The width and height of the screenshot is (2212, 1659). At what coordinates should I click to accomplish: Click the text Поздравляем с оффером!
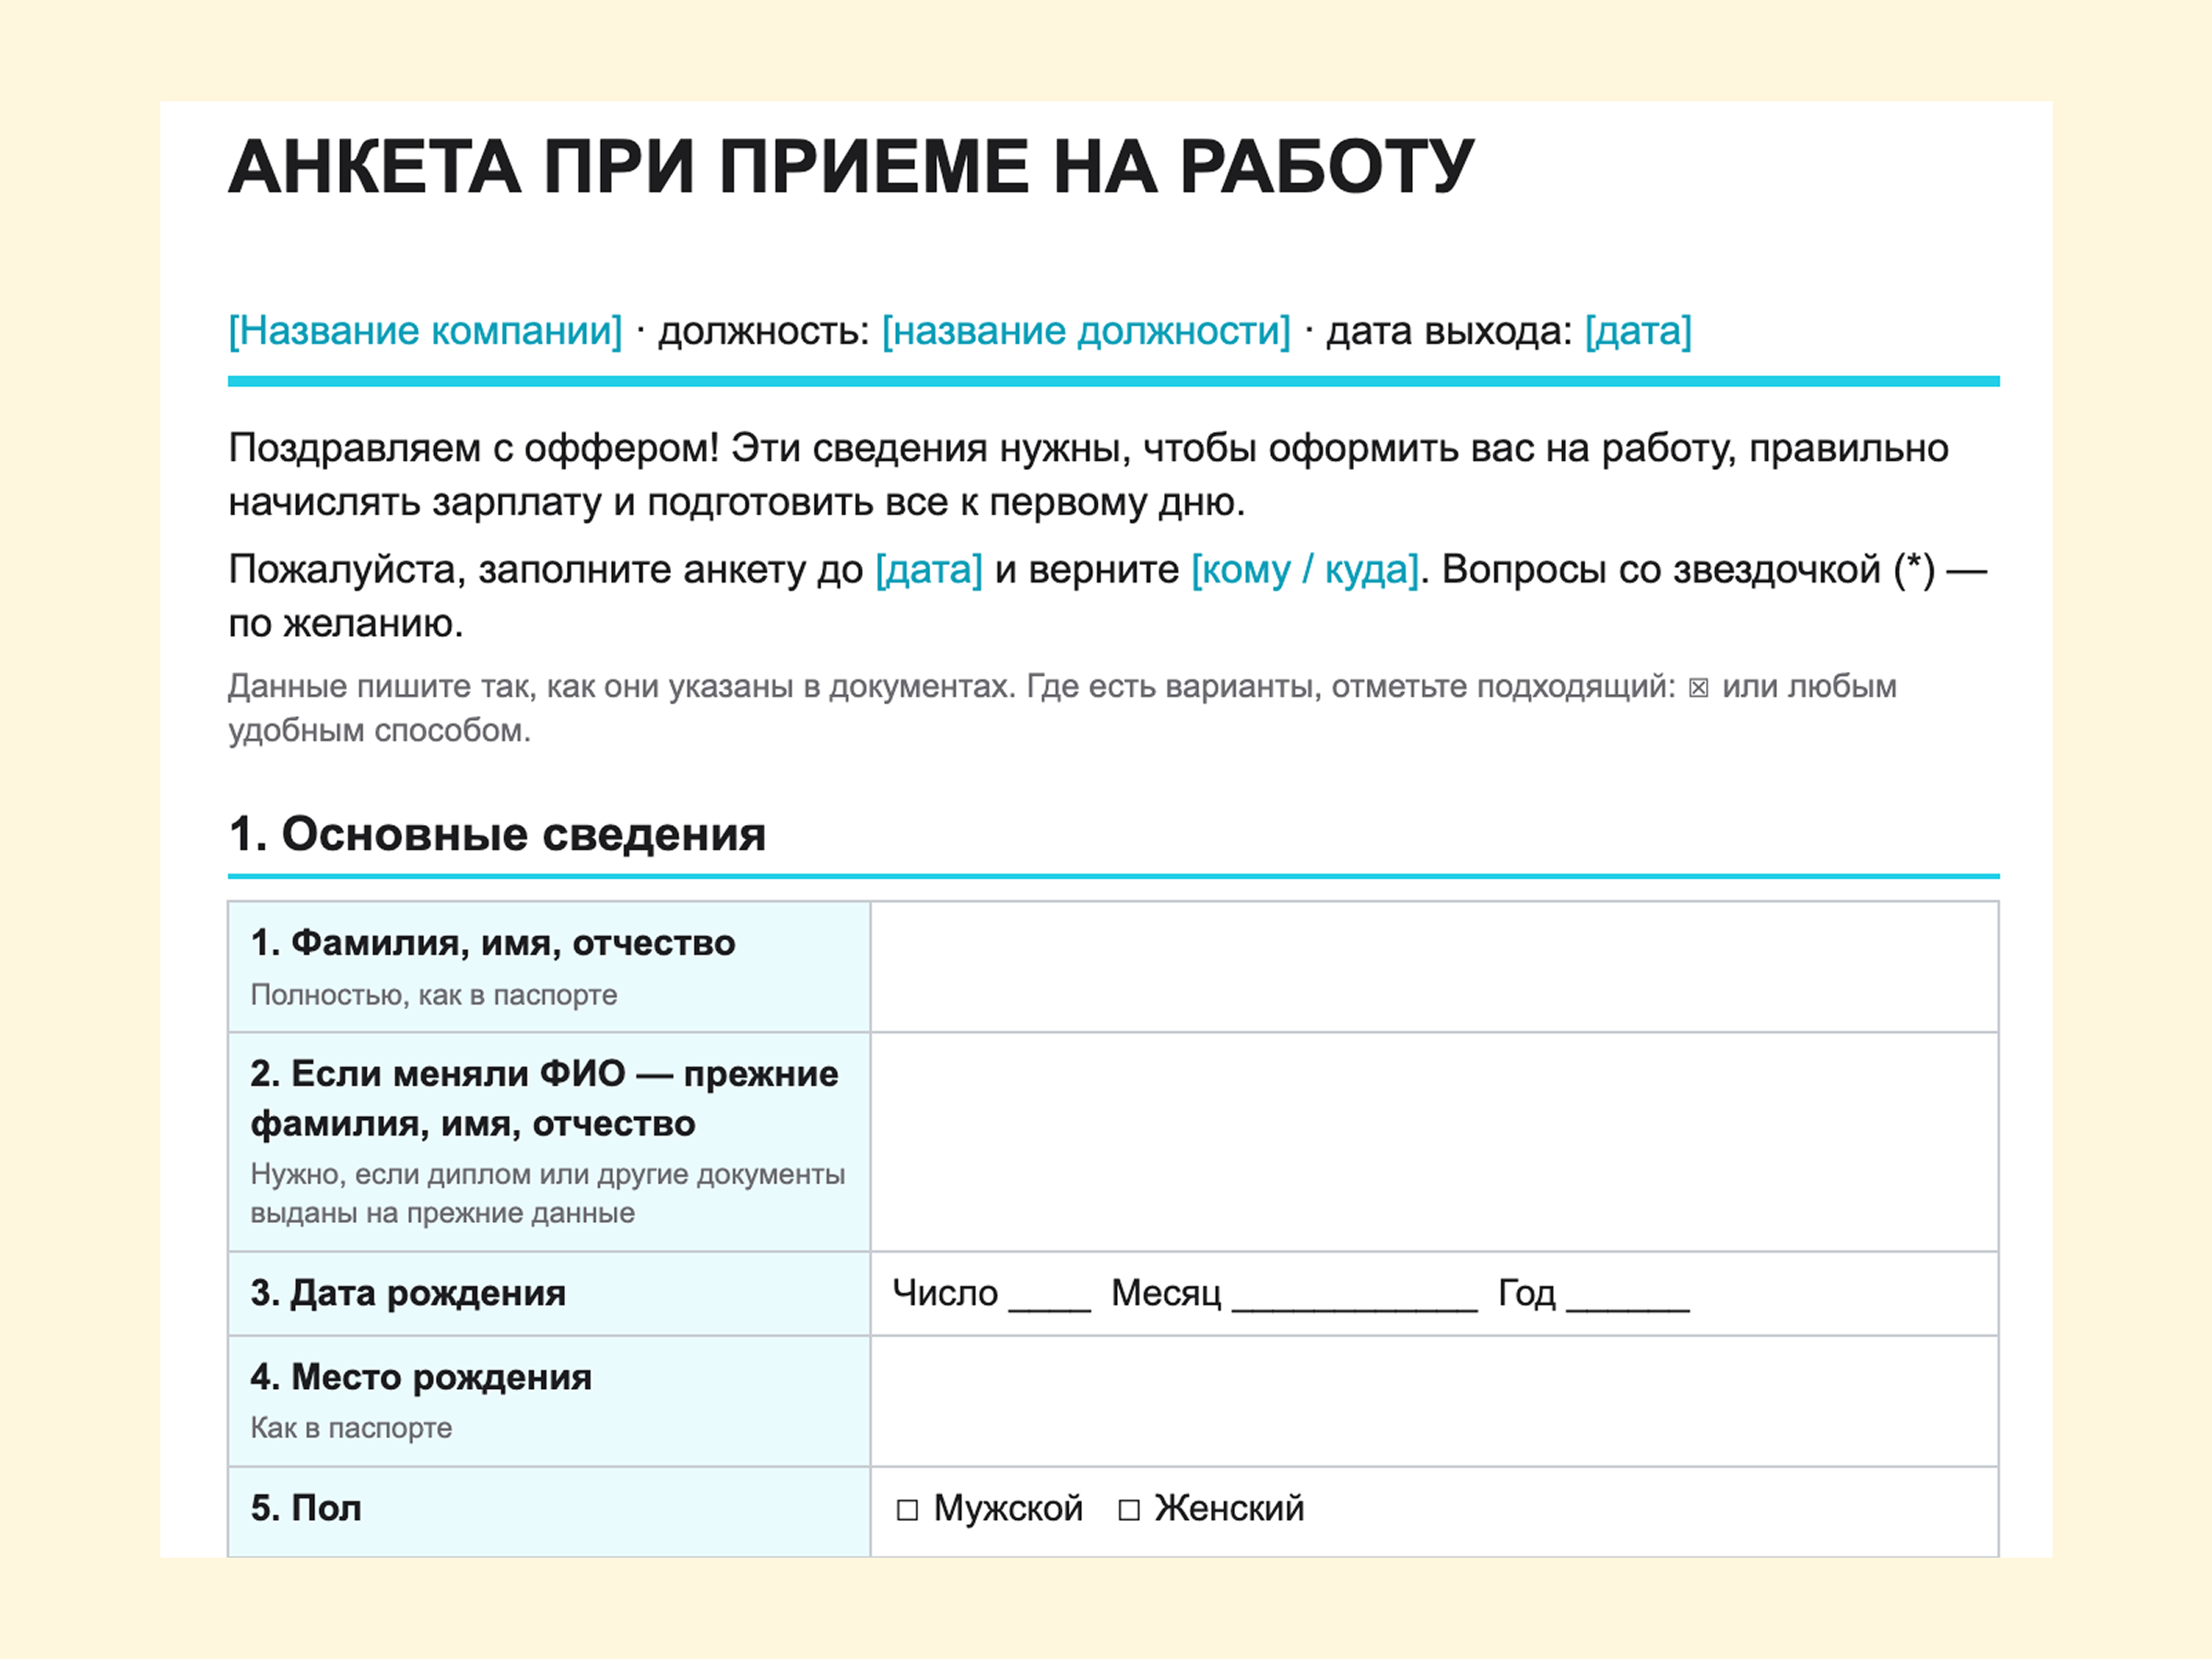474,448
